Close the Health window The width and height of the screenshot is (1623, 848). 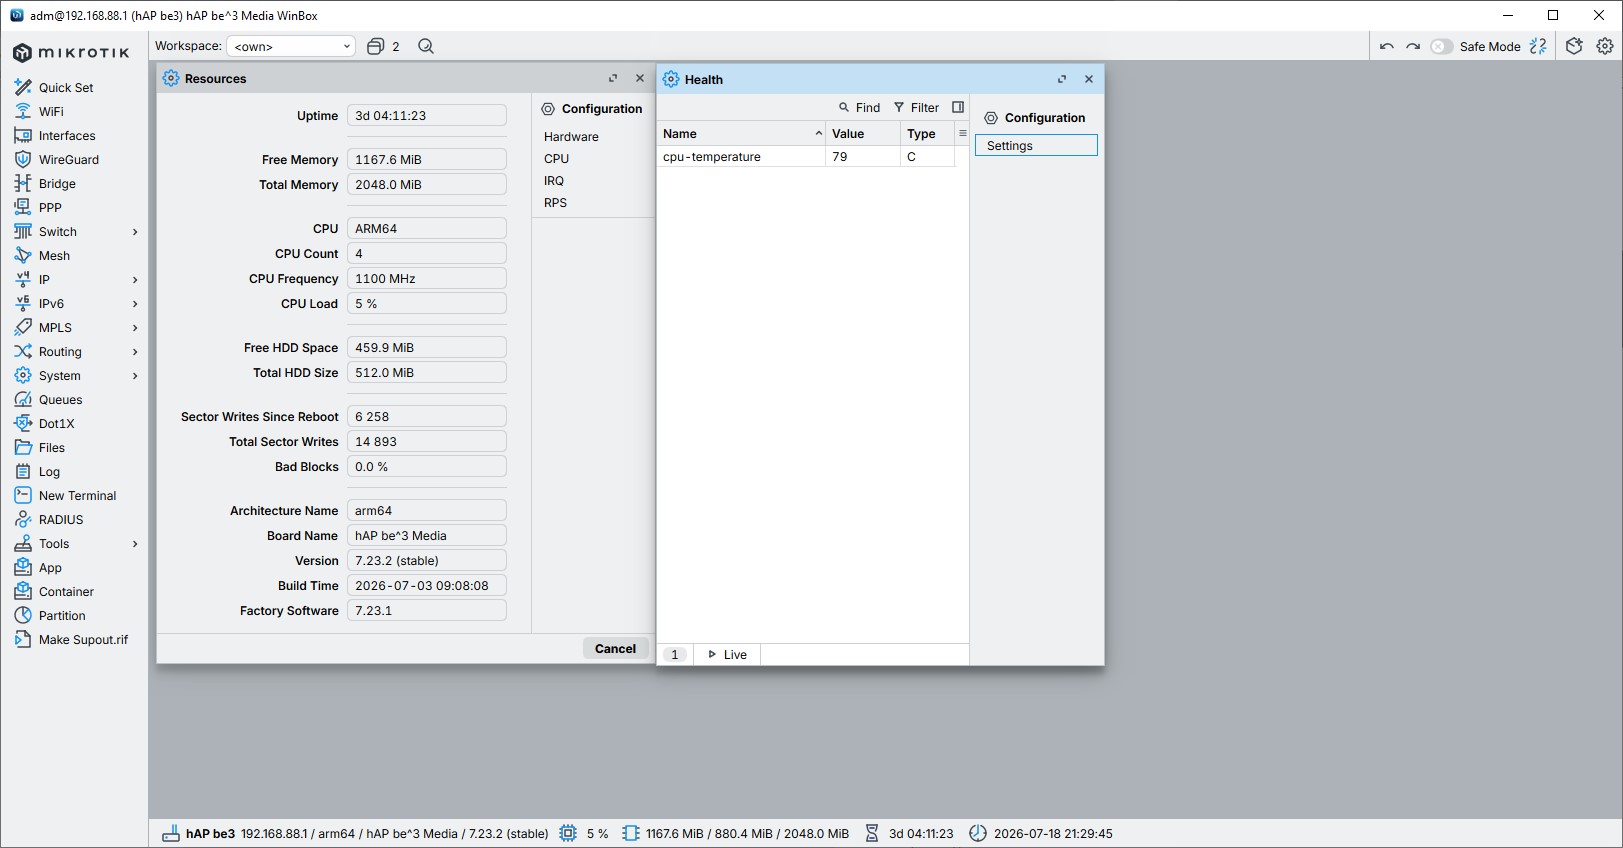[1089, 79]
